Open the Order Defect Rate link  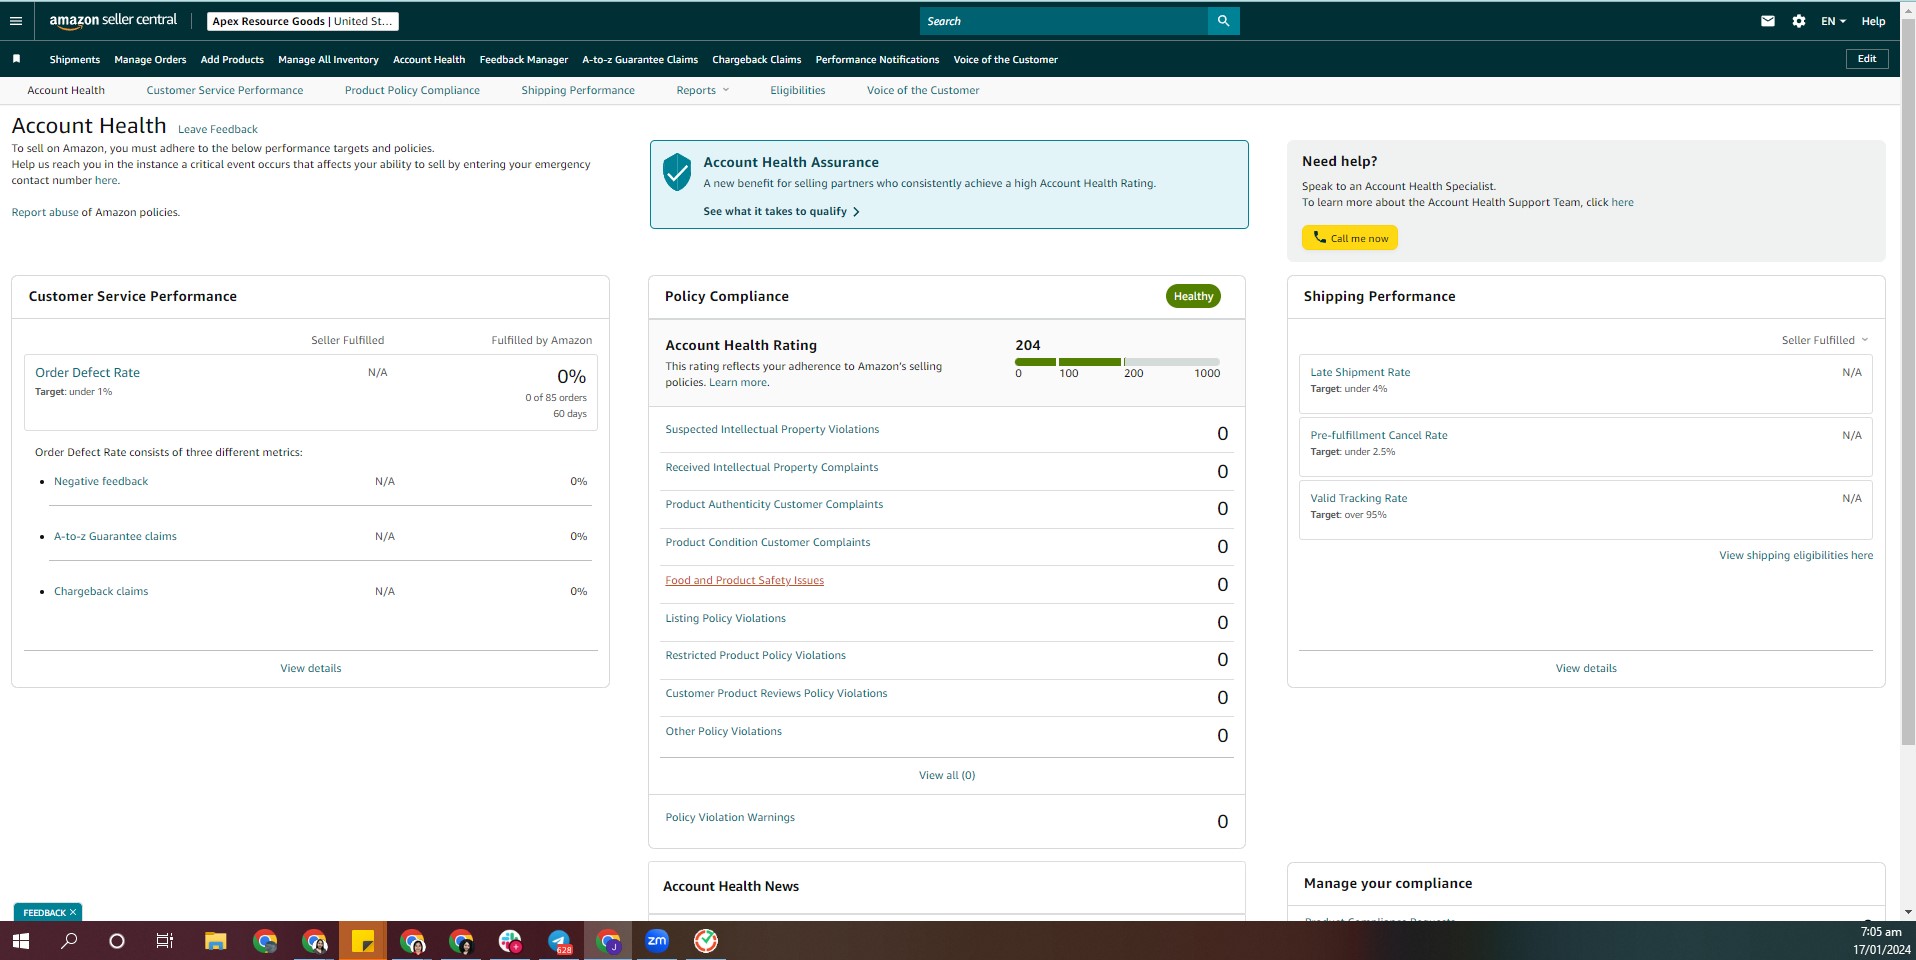click(88, 372)
